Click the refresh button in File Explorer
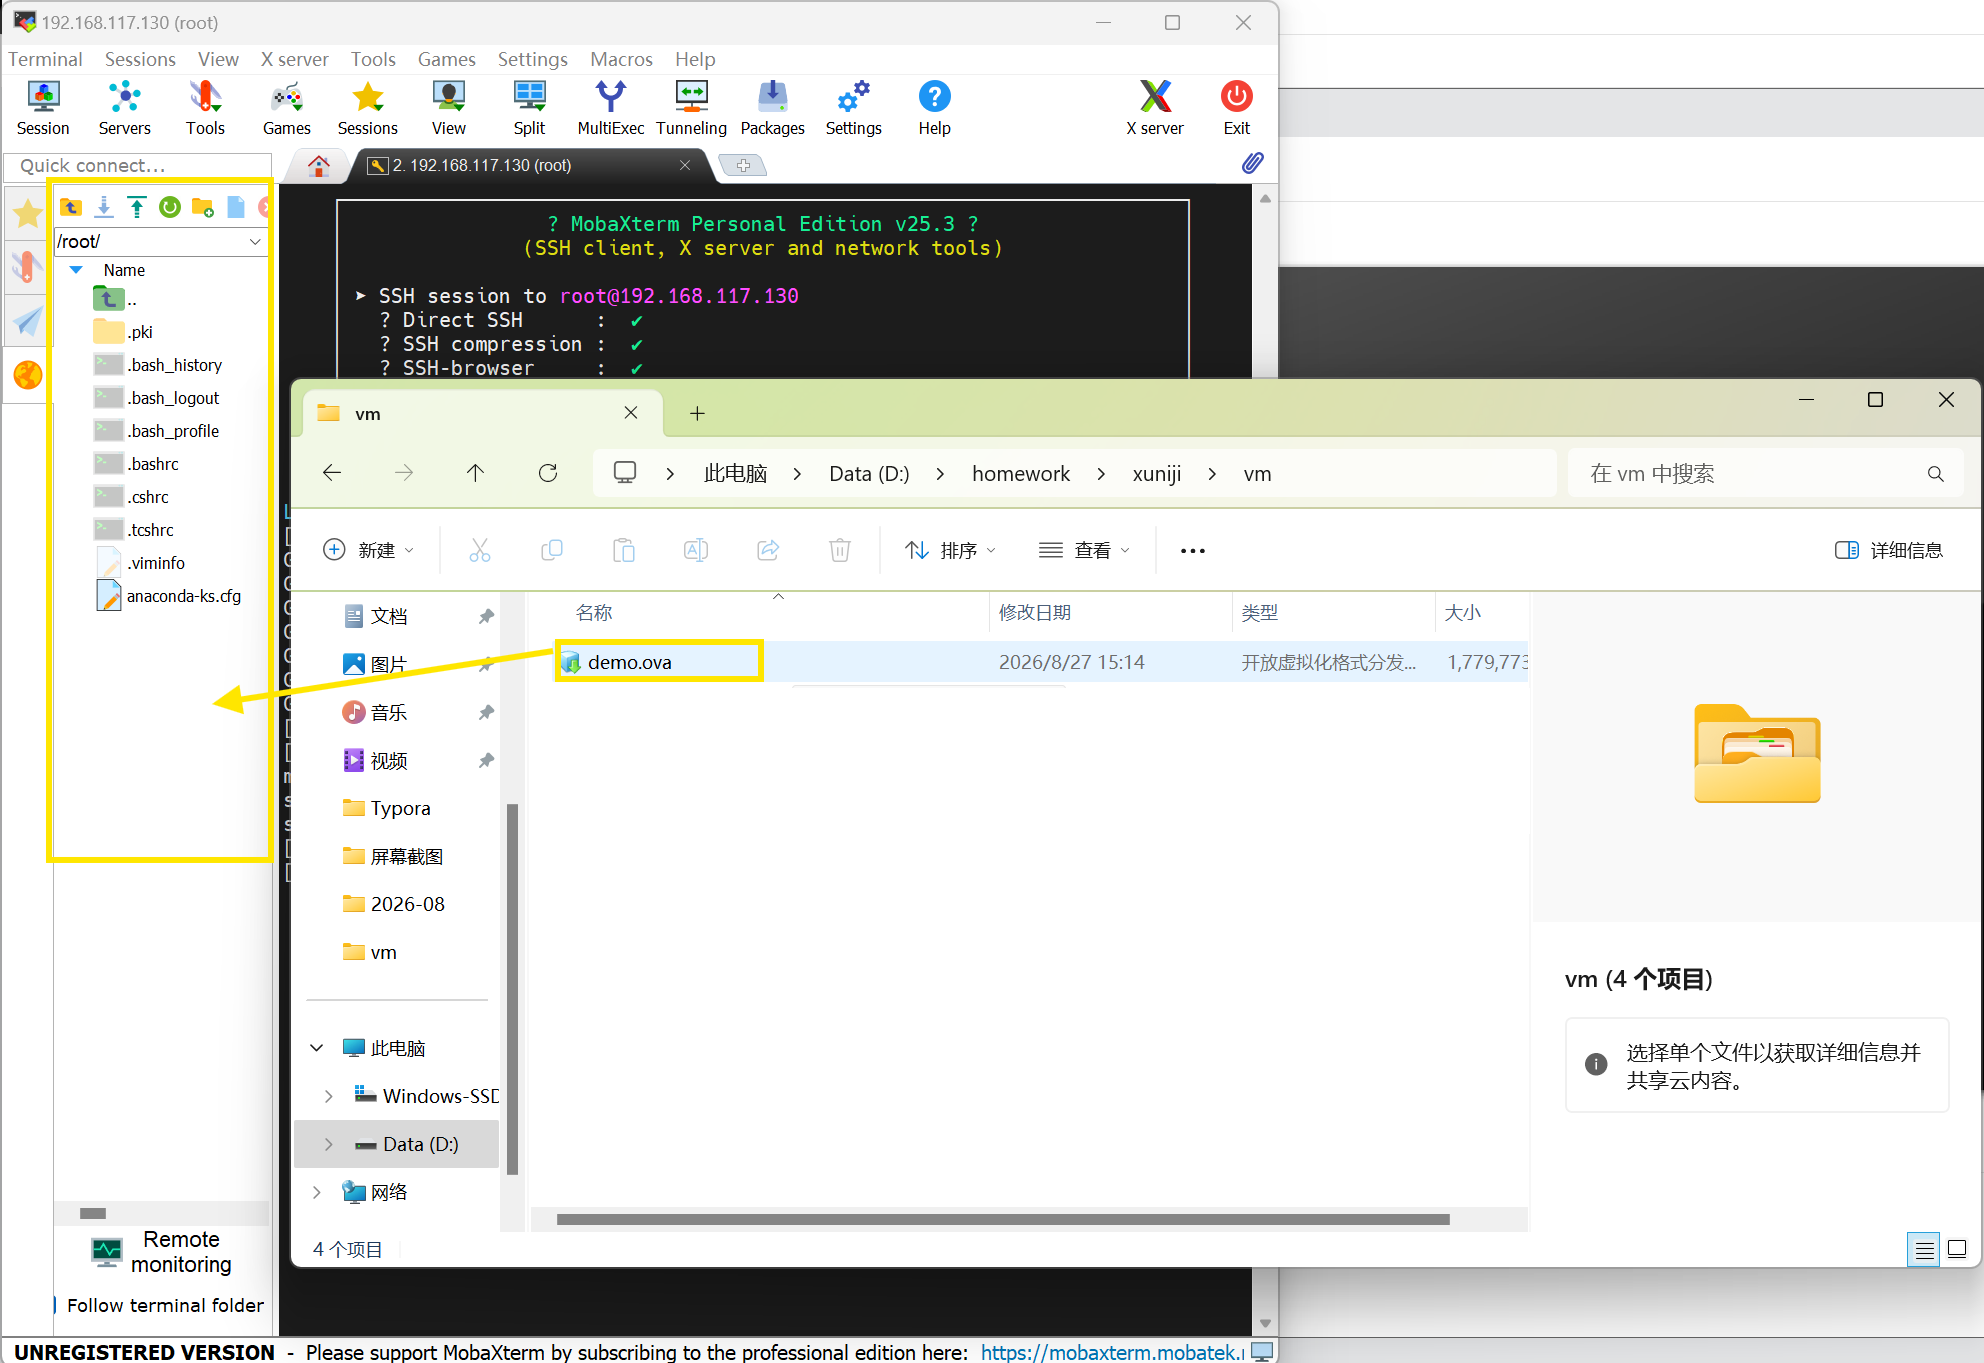 point(548,473)
